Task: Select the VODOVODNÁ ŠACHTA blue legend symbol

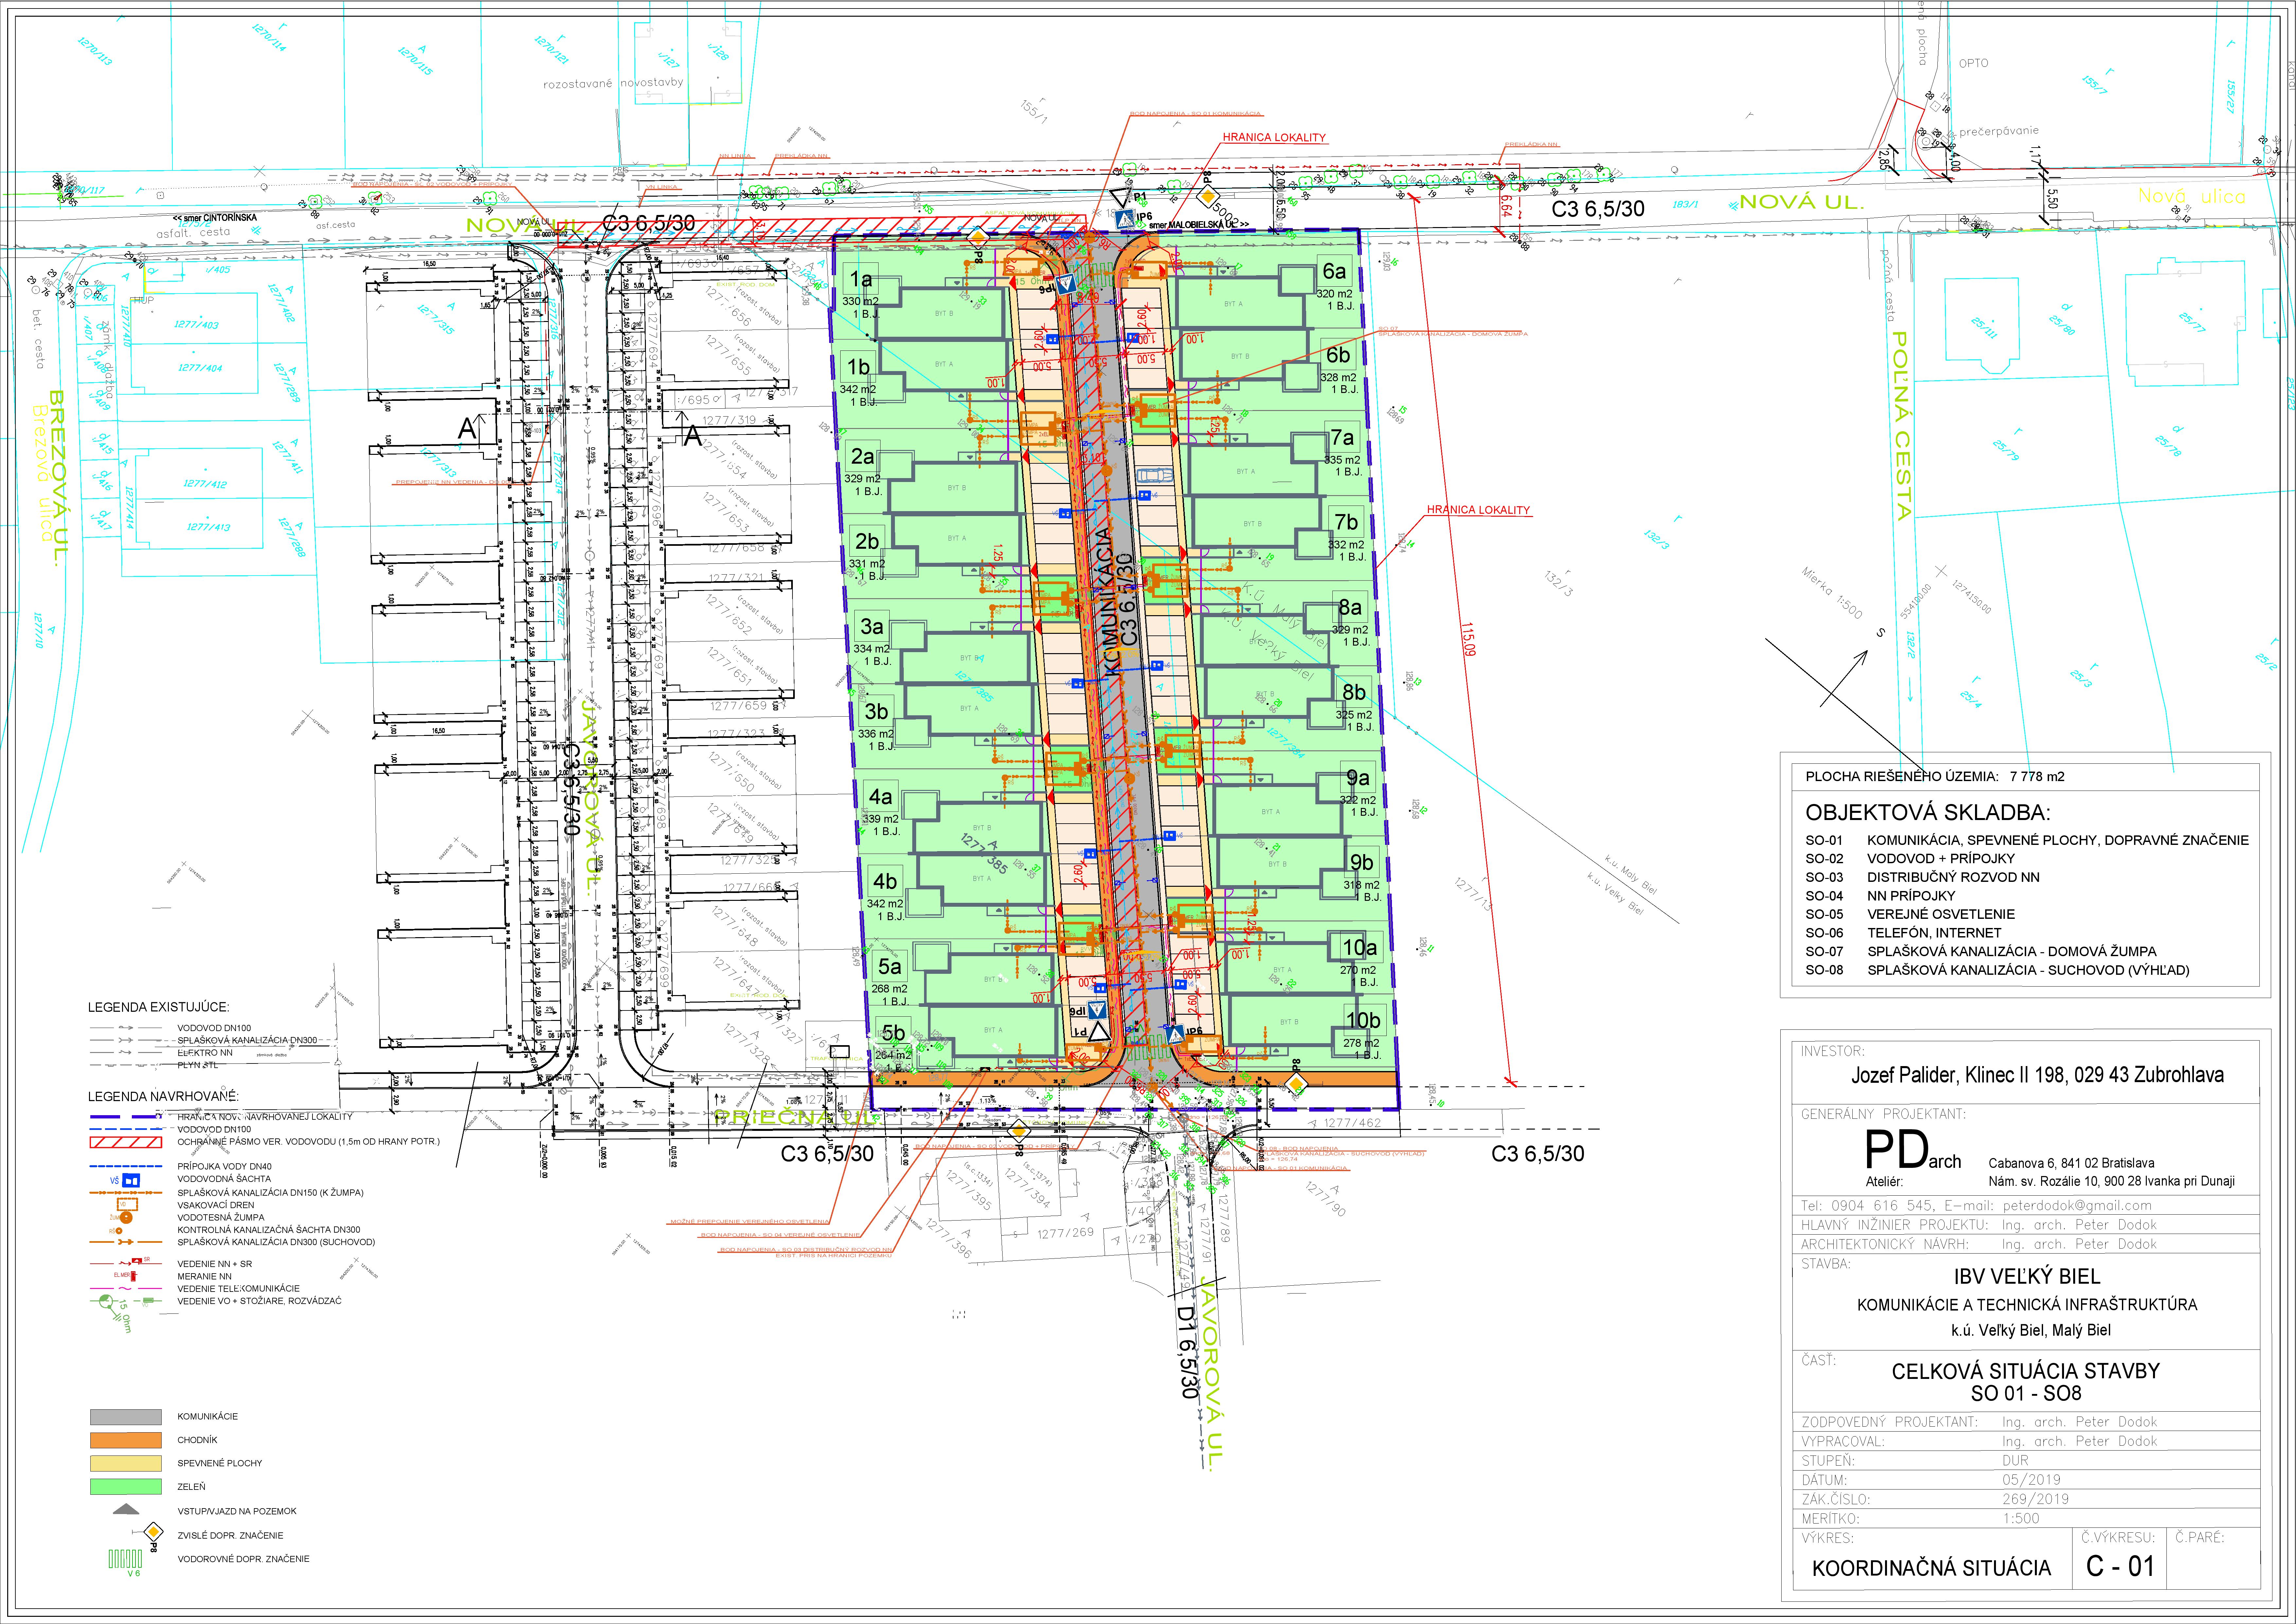Action: pos(131,1180)
